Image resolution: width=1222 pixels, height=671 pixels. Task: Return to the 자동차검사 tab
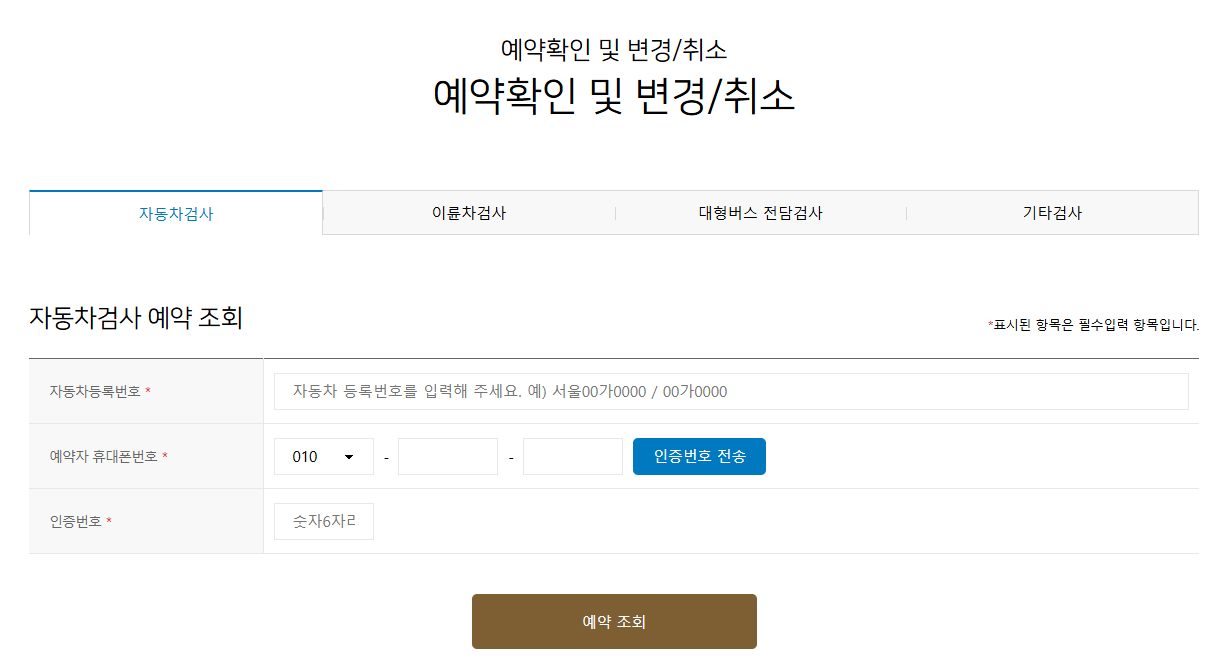175,212
